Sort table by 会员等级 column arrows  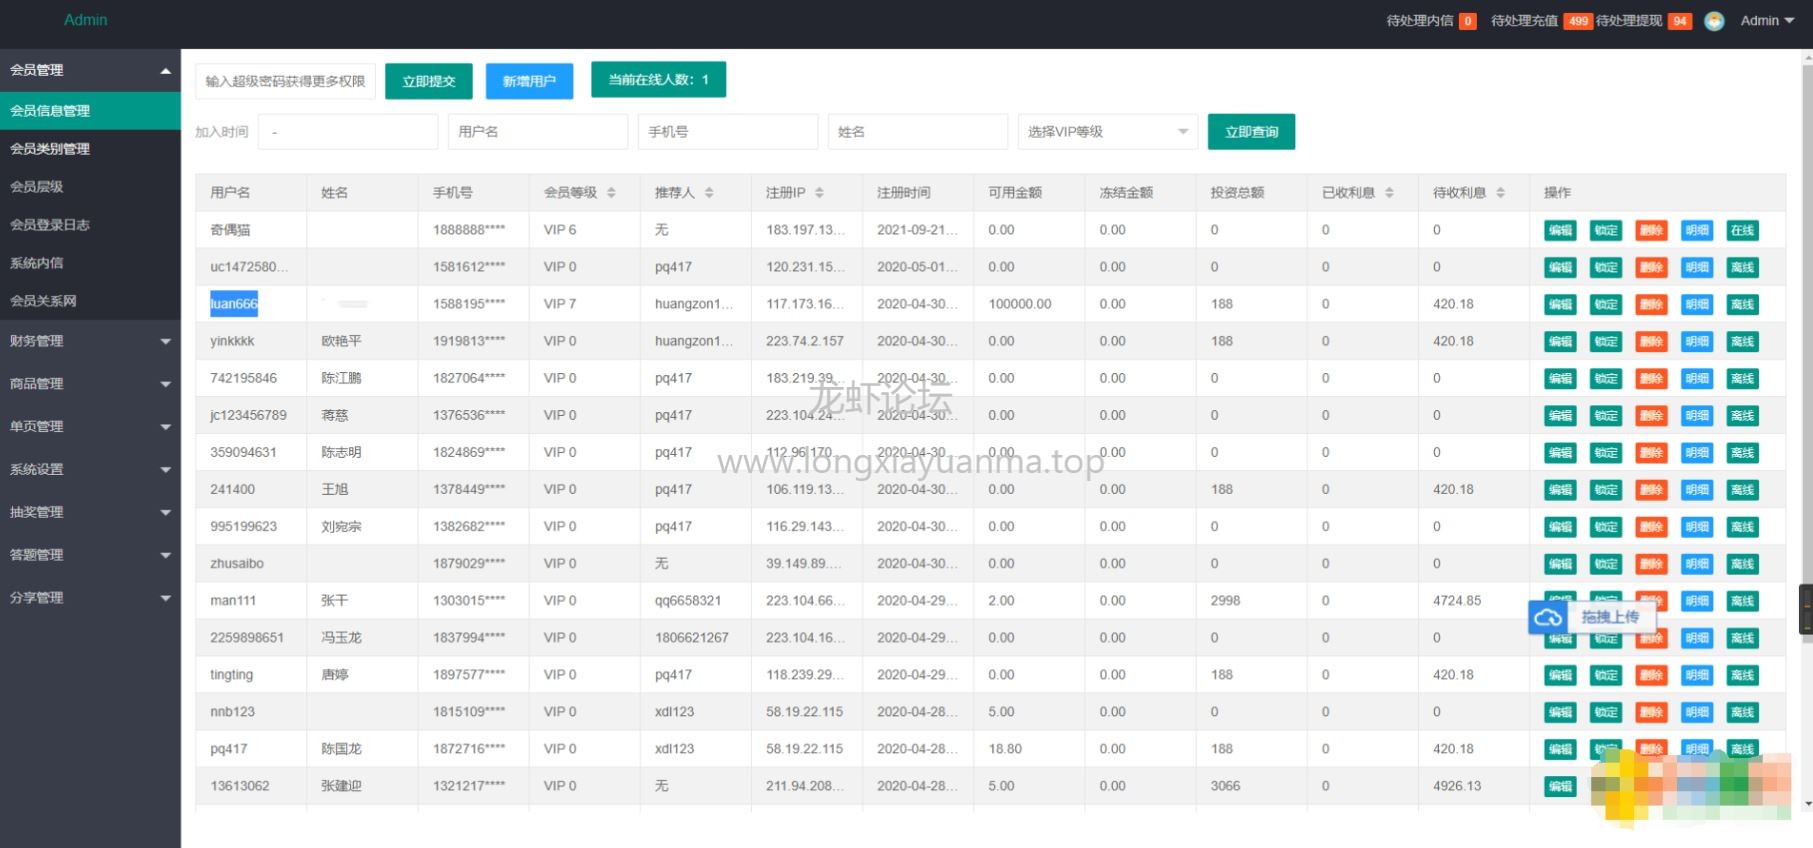(611, 193)
